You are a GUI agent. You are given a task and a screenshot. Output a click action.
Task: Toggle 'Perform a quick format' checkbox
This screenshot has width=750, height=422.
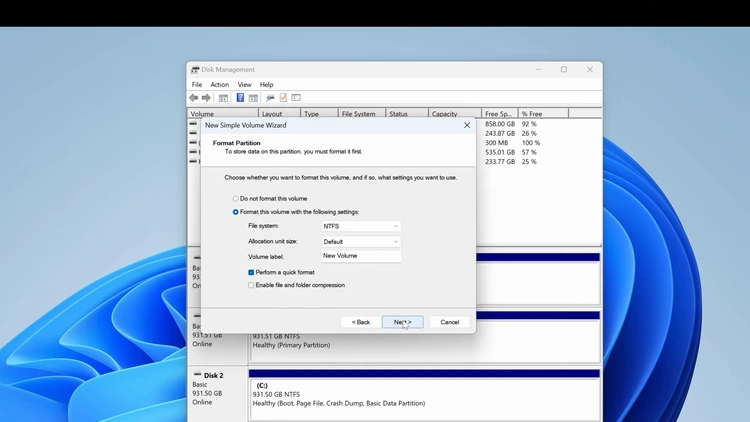coord(251,272)
